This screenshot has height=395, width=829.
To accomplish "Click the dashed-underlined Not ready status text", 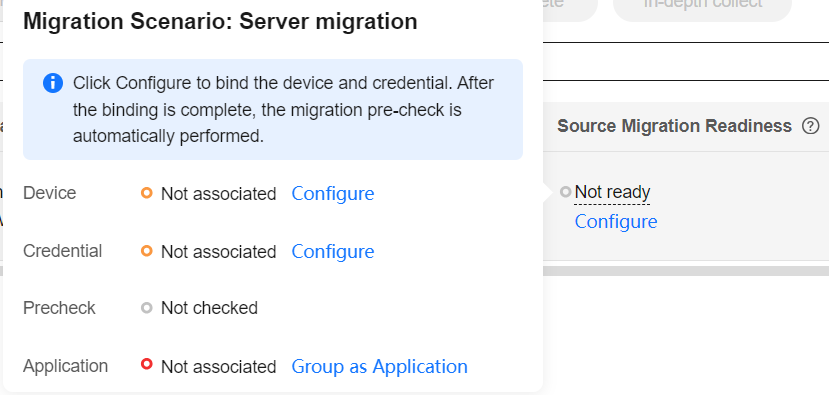I will [612, 192].
